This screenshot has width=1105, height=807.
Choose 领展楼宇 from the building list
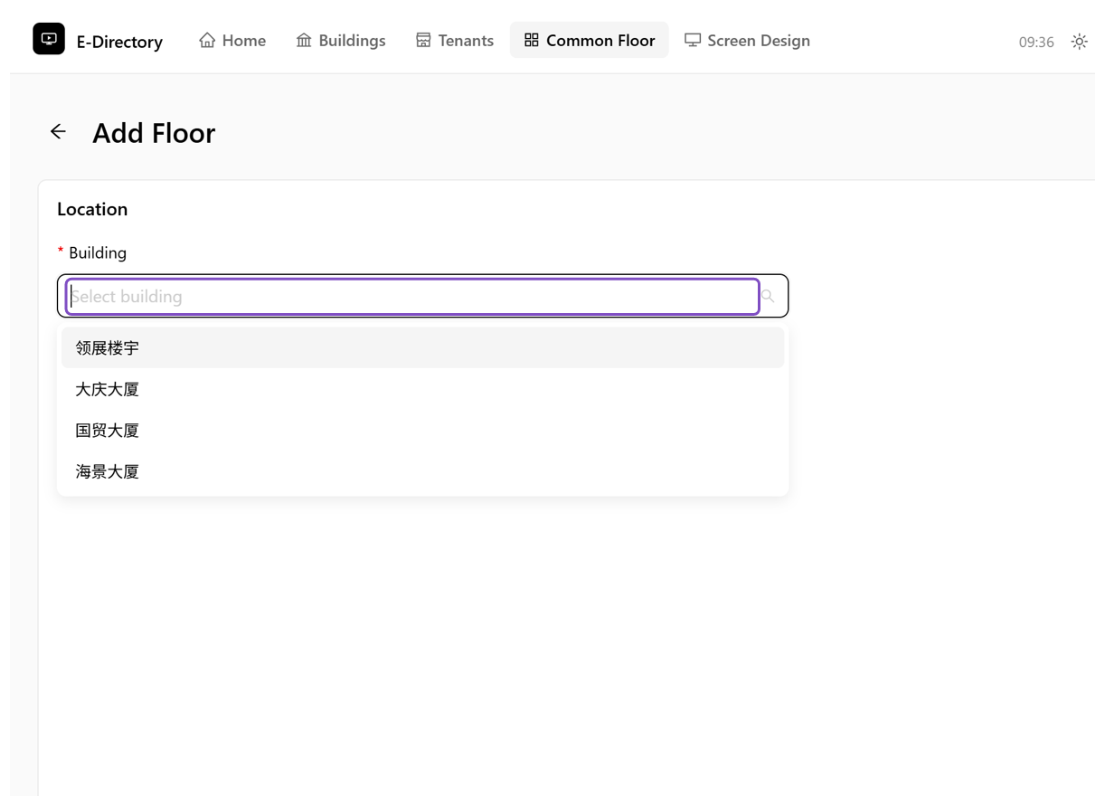pos(423,347)
